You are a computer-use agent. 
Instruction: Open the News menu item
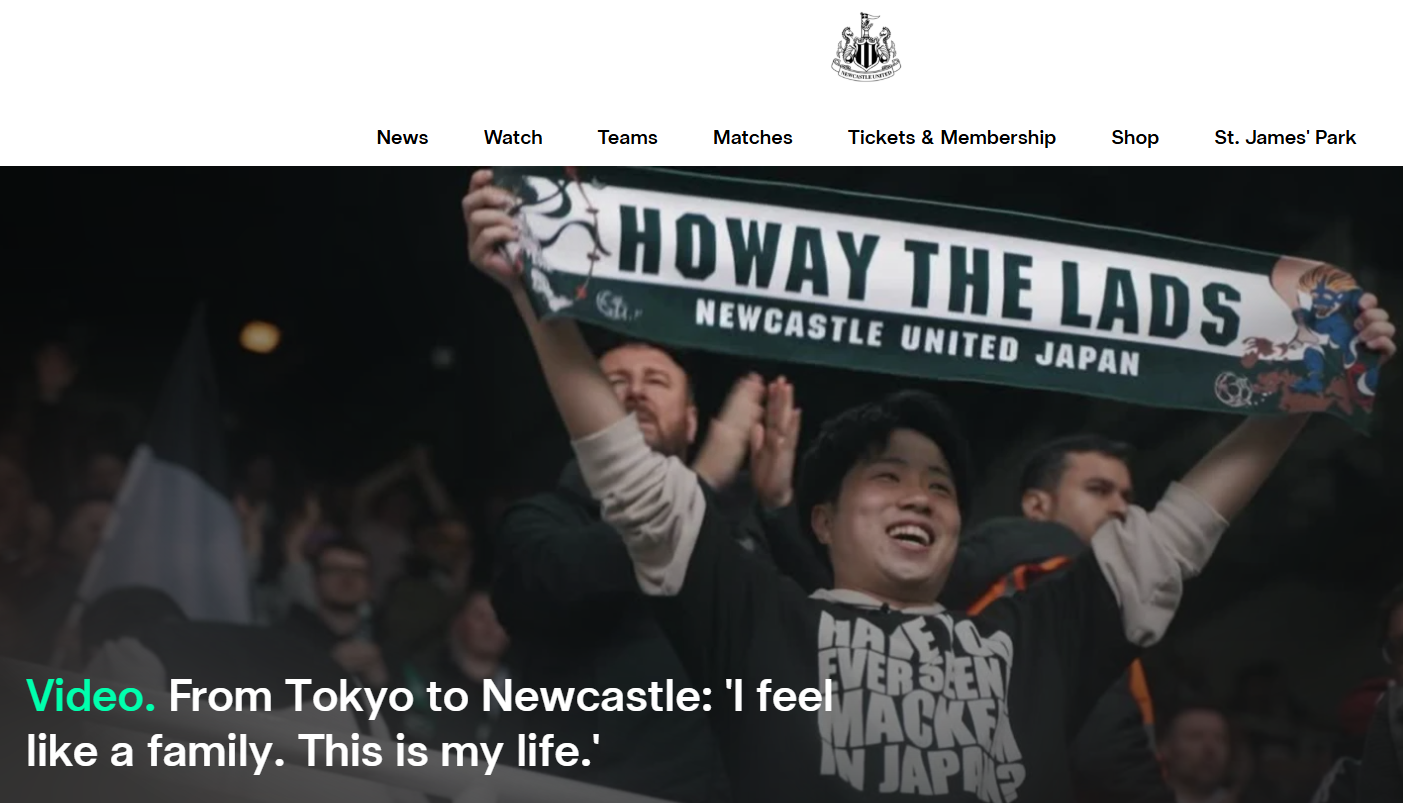(402, 138)
